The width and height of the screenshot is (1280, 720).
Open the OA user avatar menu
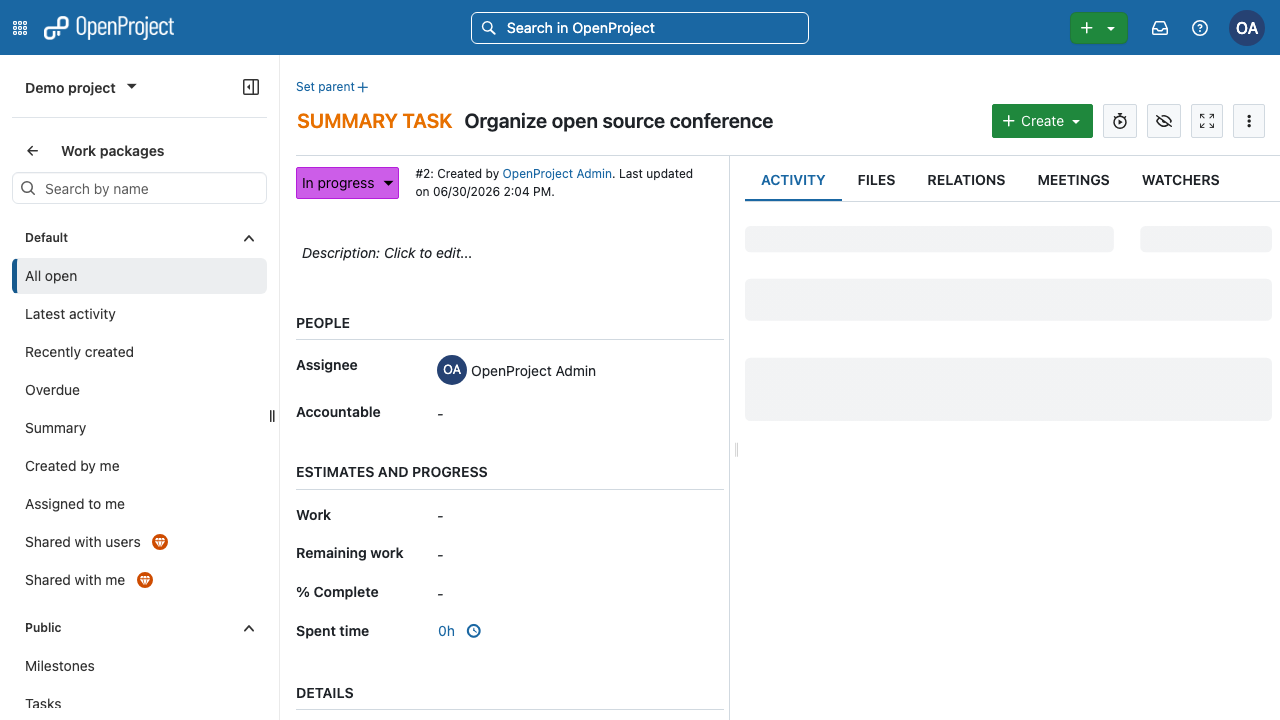pyautogui.click(x=1247, y=28)
